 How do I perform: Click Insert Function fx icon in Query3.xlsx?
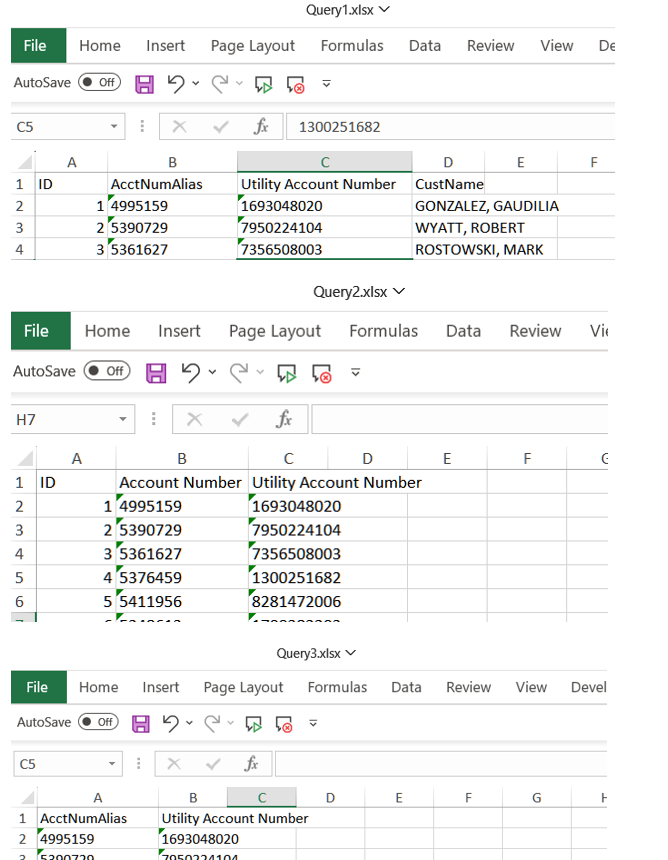[x=251, y=763]
